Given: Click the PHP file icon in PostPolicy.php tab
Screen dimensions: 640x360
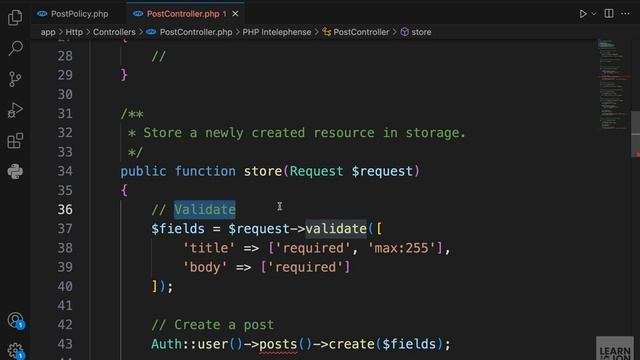Looking at the screenshot, I should point(42,14).
